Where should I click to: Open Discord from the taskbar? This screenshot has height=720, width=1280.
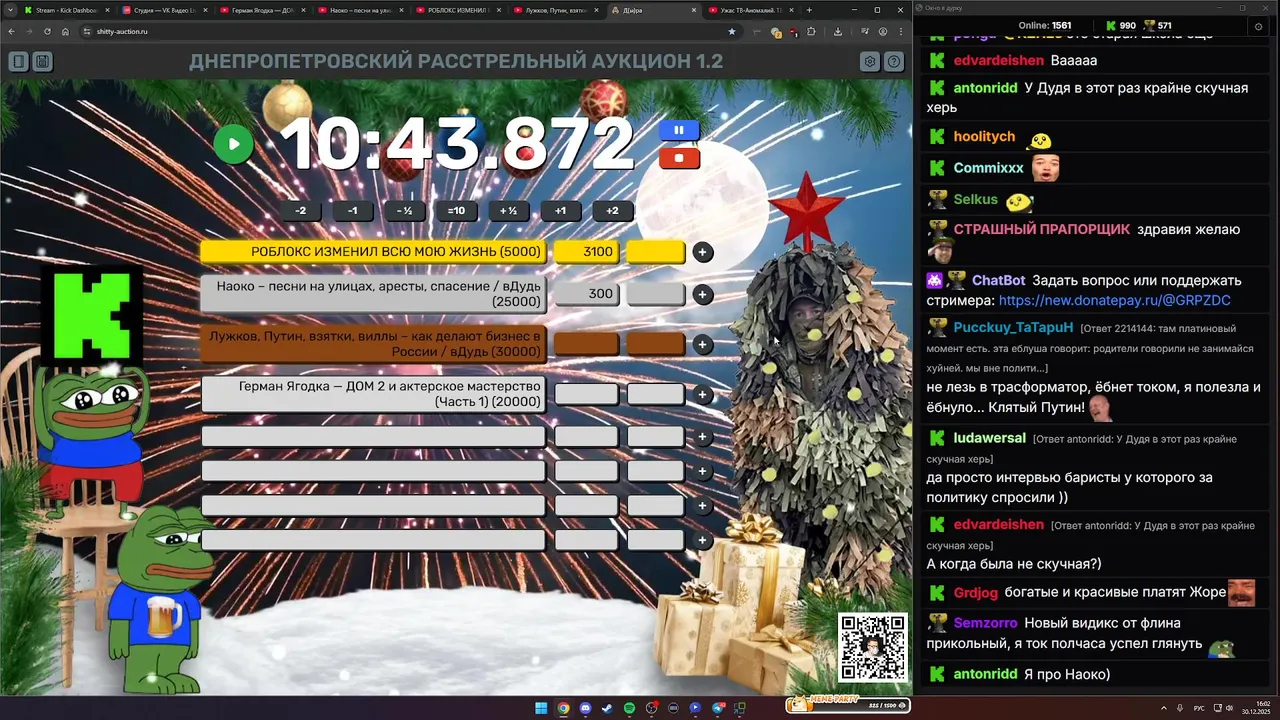click(x=585, y=708)
